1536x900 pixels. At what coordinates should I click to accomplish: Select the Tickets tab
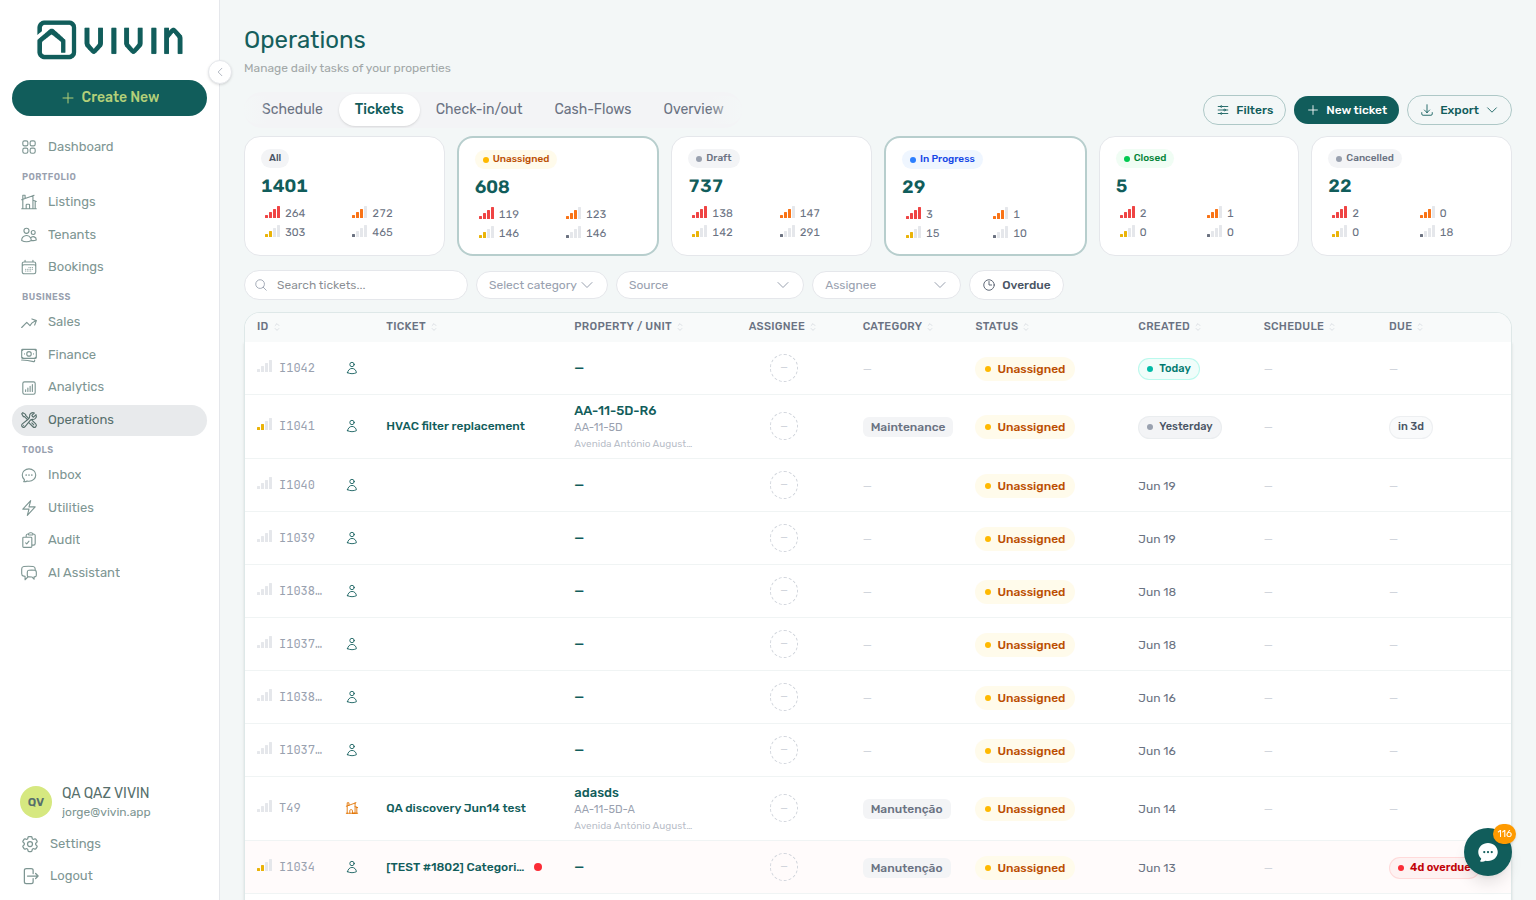379,109
